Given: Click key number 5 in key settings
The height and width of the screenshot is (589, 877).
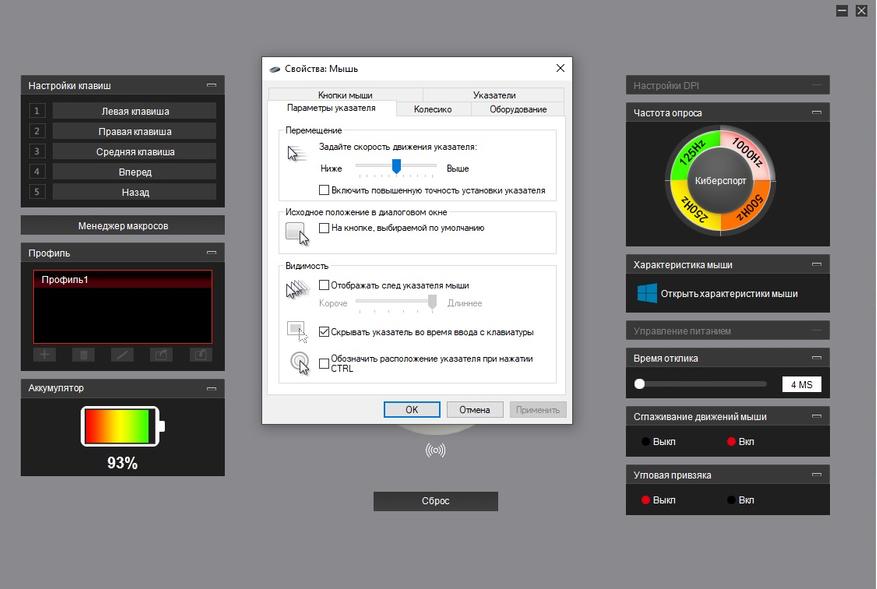Looking at the screenshot, I should point(37,192).
